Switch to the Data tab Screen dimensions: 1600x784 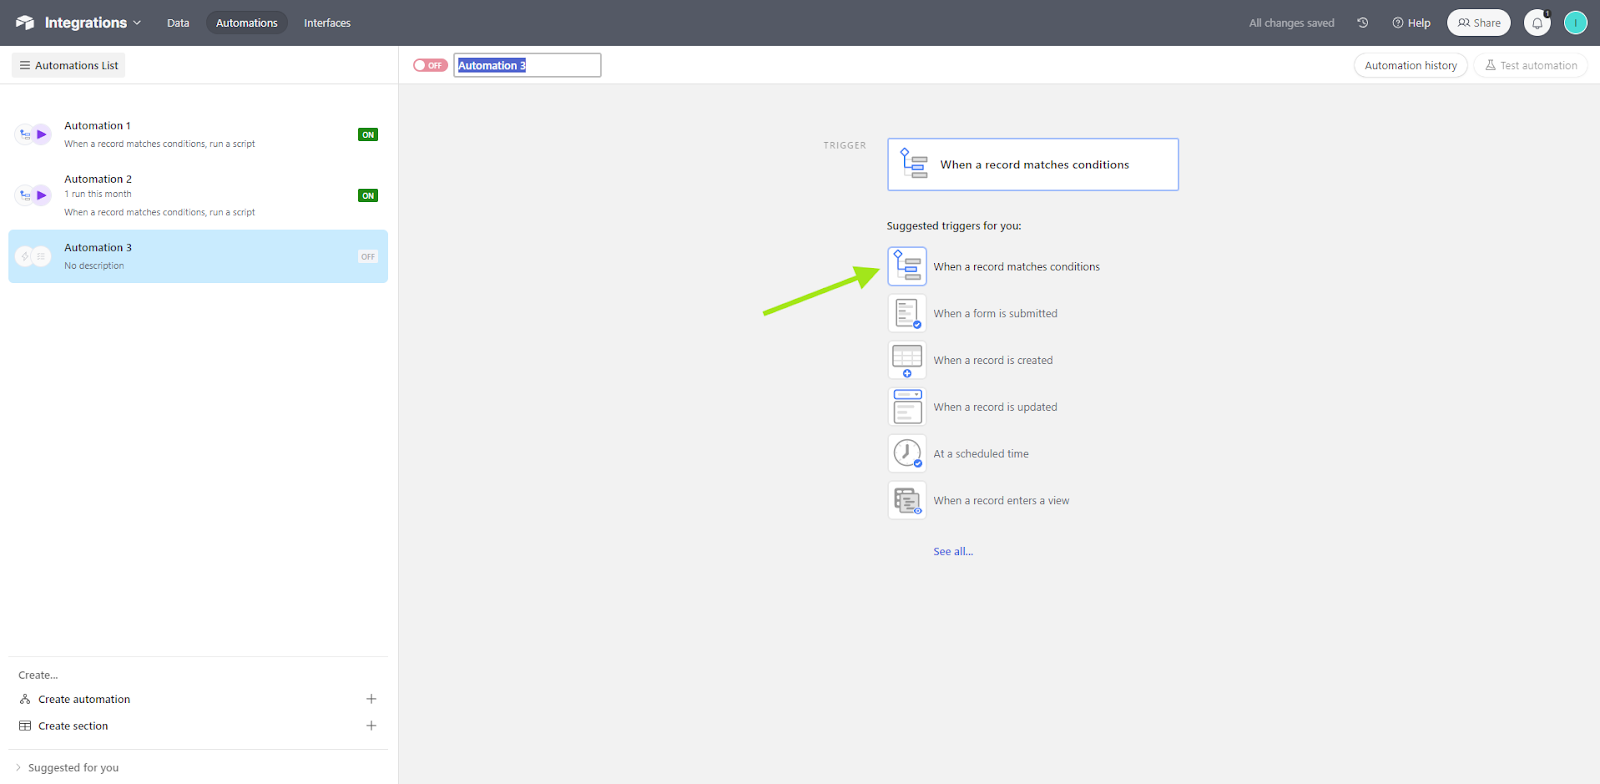point(178,23)
